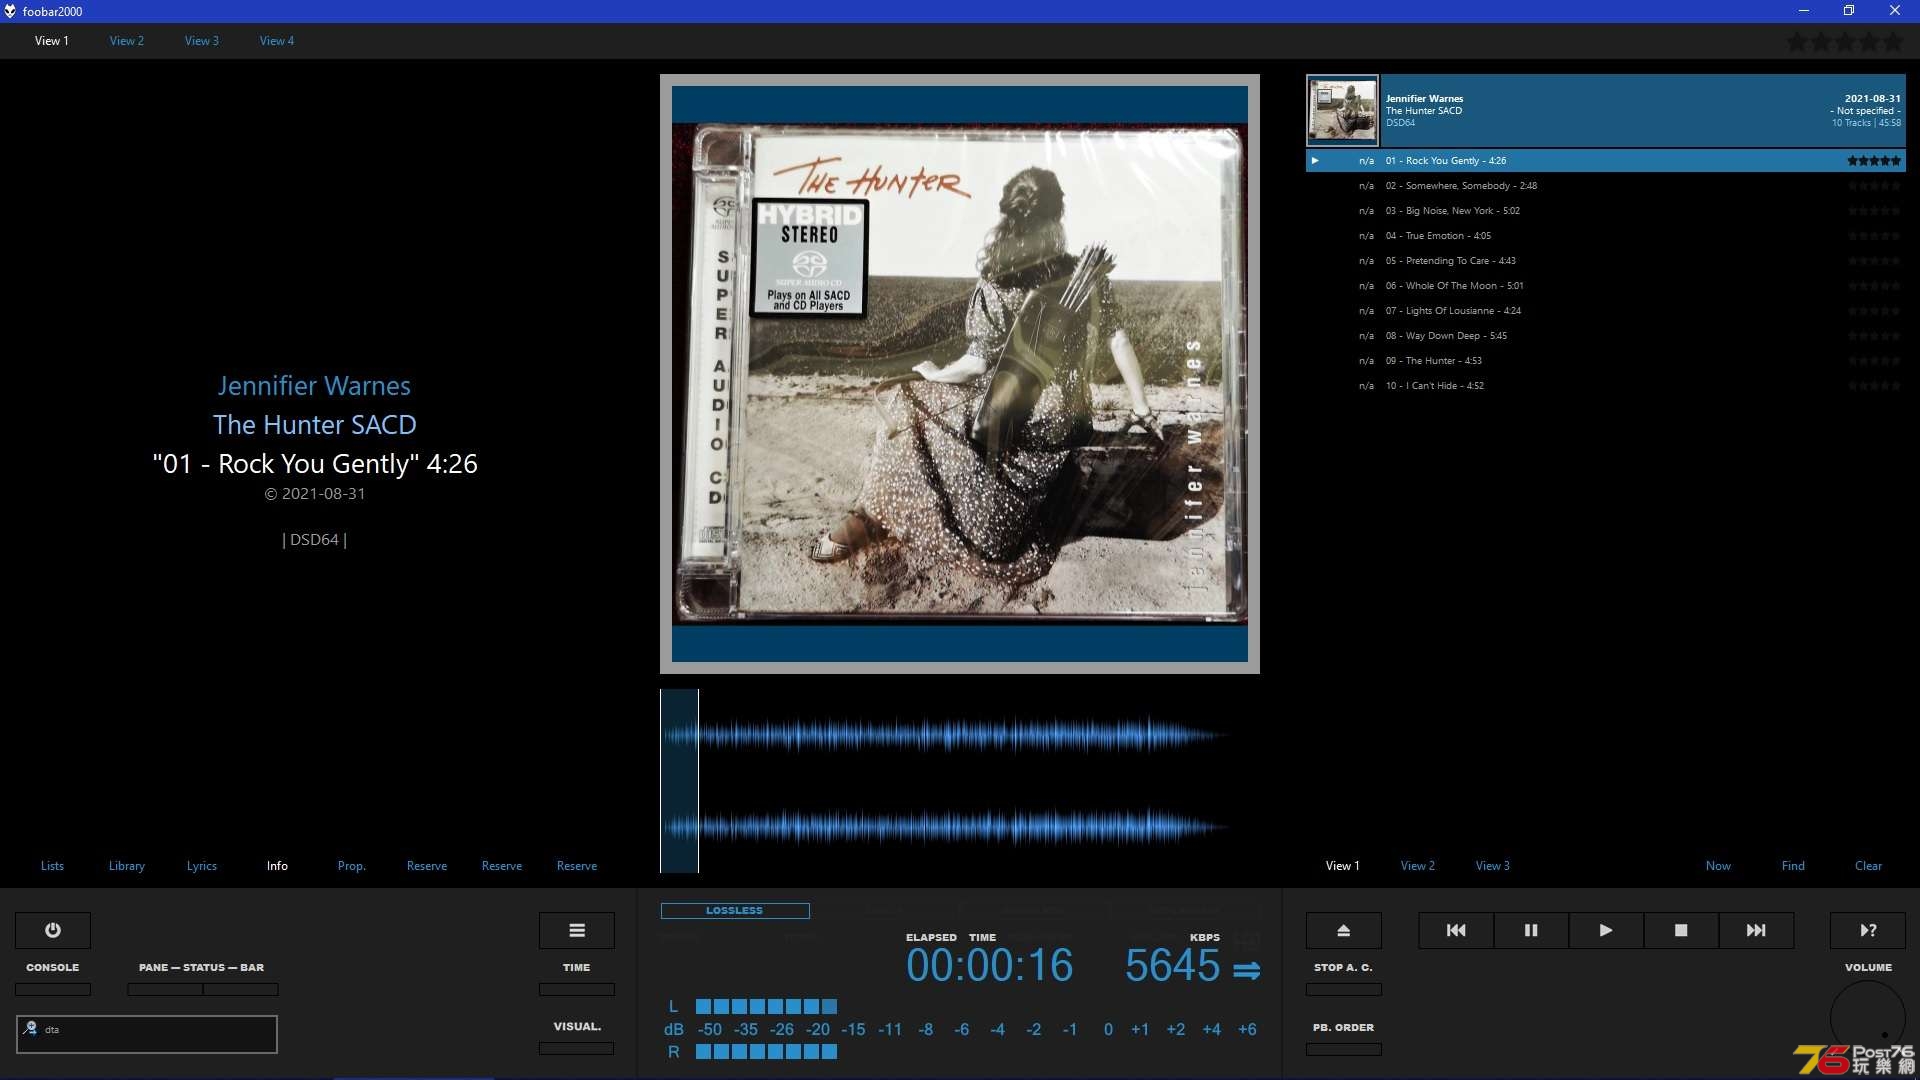Click the Jennifer Warnes artist heading
Image resolution: width=1920 pixels, height=1080 pixels.
point(314,386)
